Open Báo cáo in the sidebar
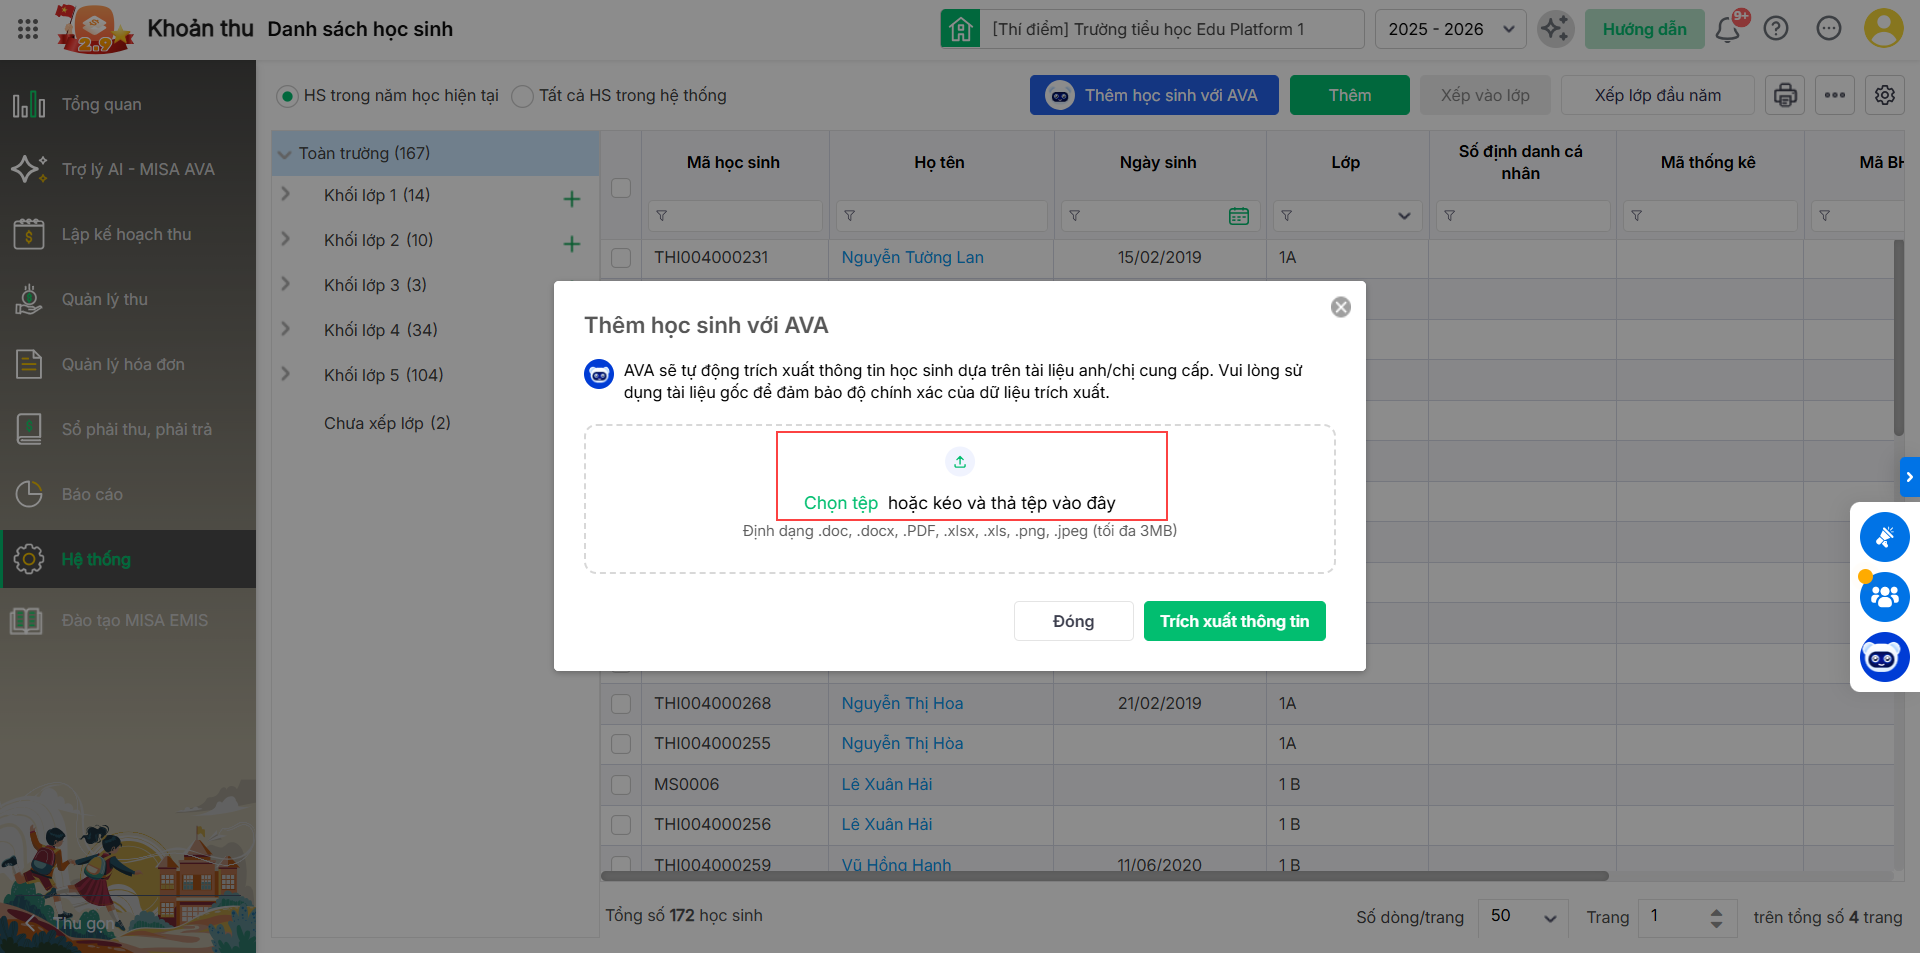Screen dimensions: 1920x953 point(92,494)
